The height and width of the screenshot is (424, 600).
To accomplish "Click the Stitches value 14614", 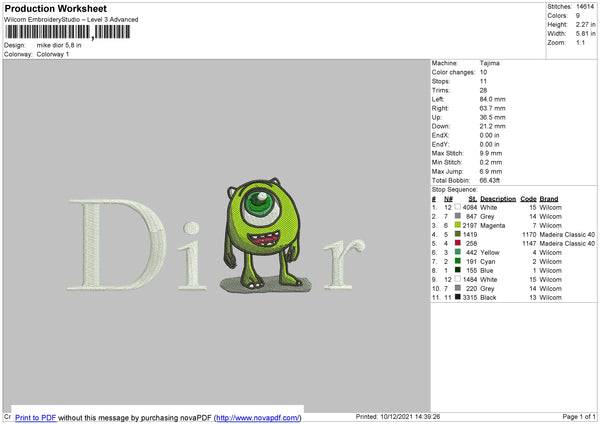I will [x=585, y=7].
